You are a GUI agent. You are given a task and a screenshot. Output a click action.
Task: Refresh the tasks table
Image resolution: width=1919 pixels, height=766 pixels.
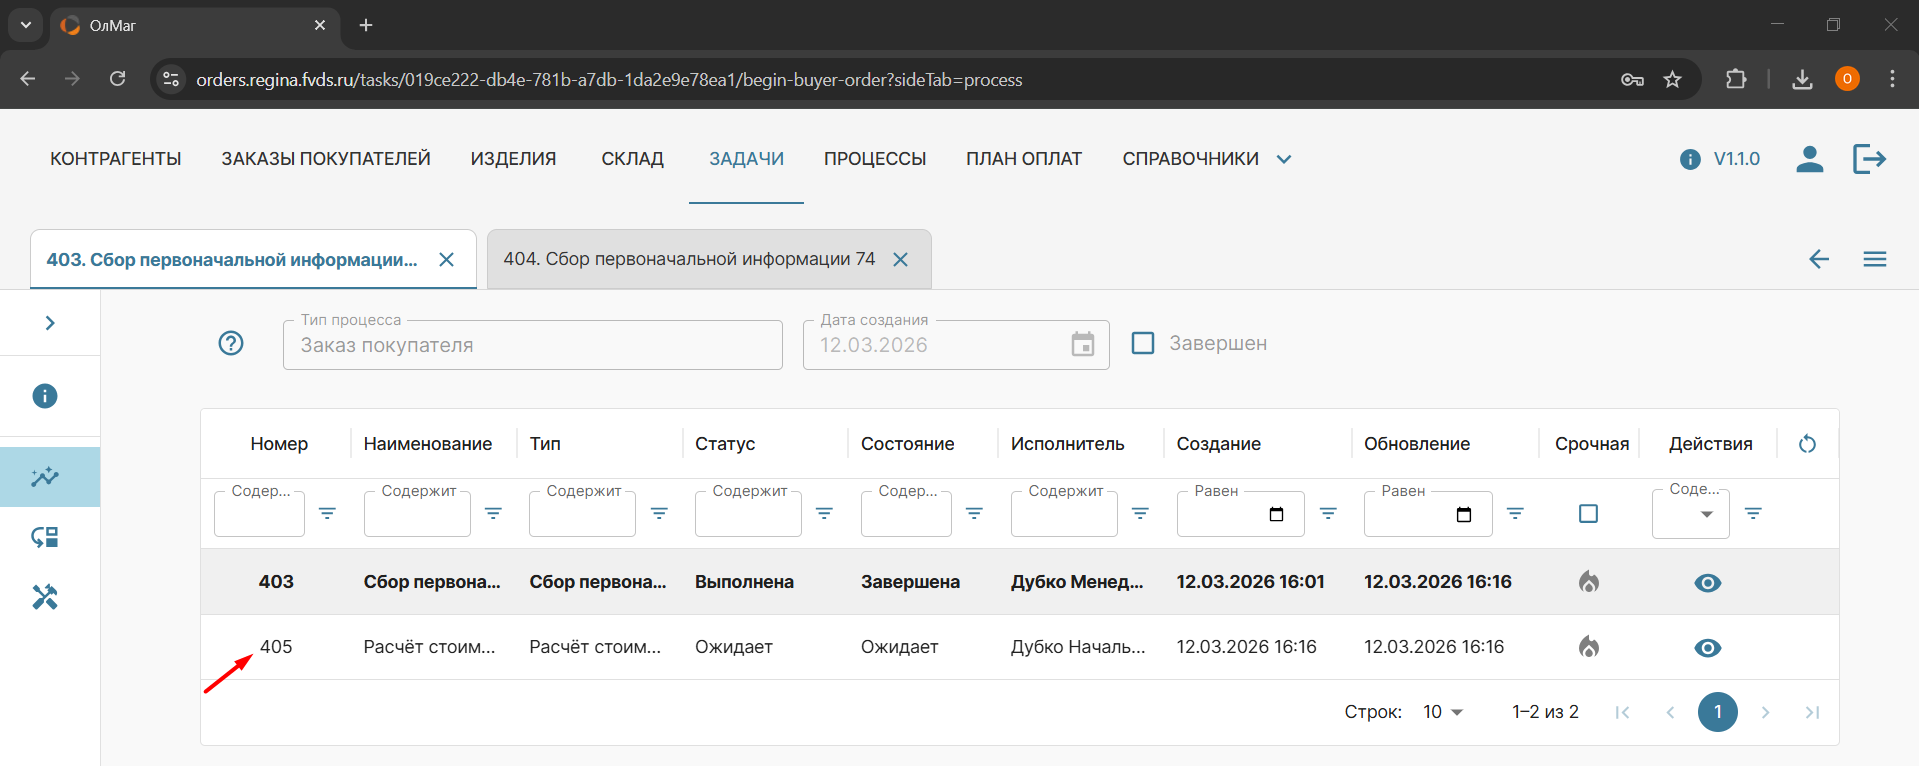pyautogui.click(x=1807, y=444)
